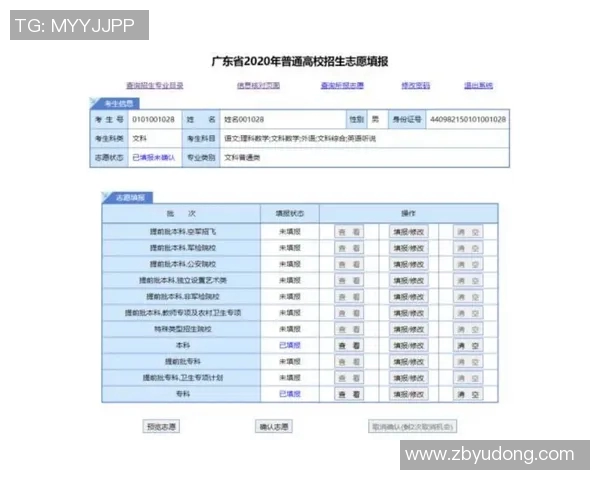
Task: Click 查看 in the 特殊类型招生院校 row
Action: pos(349,329)
